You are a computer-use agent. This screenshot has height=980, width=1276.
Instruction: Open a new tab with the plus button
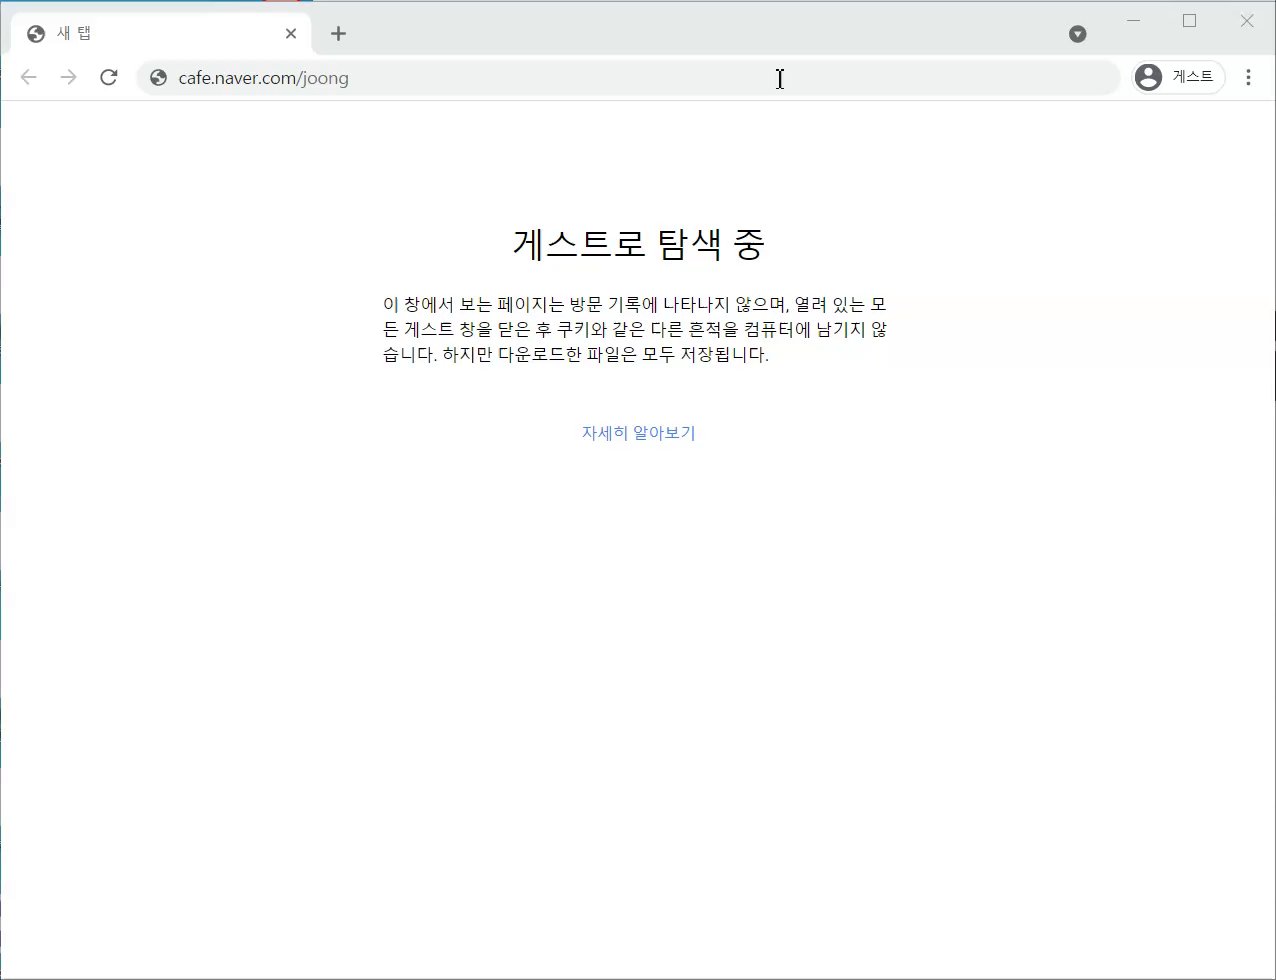338,33
